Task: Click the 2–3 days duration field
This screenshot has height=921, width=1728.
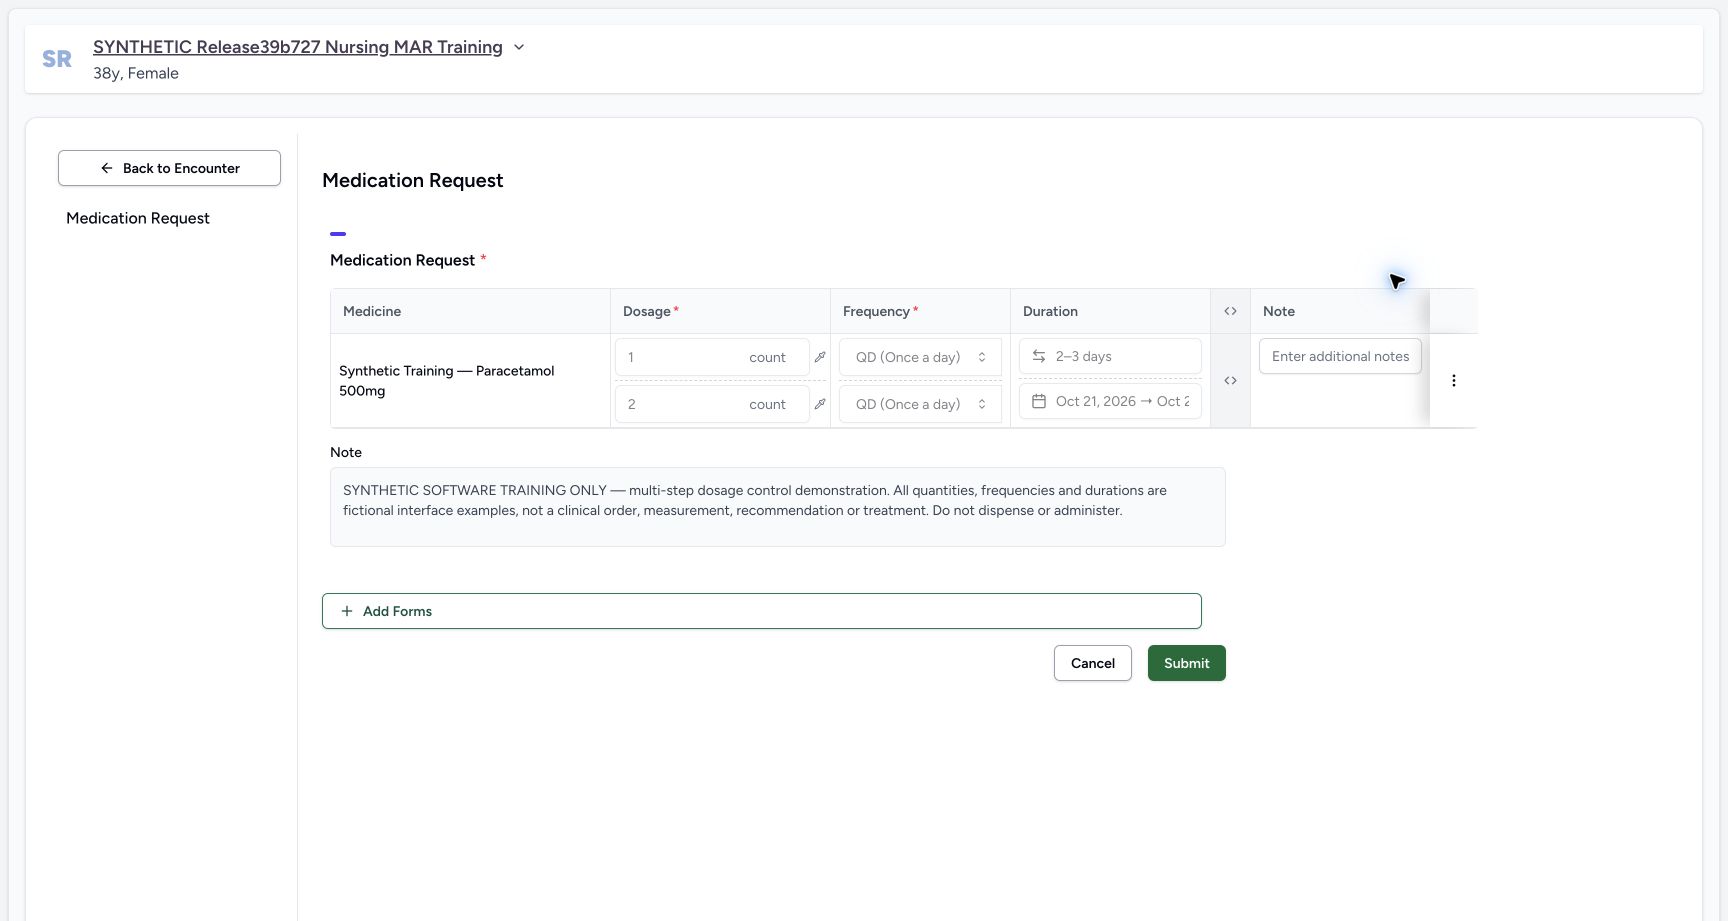Action: pos(1110,356)
